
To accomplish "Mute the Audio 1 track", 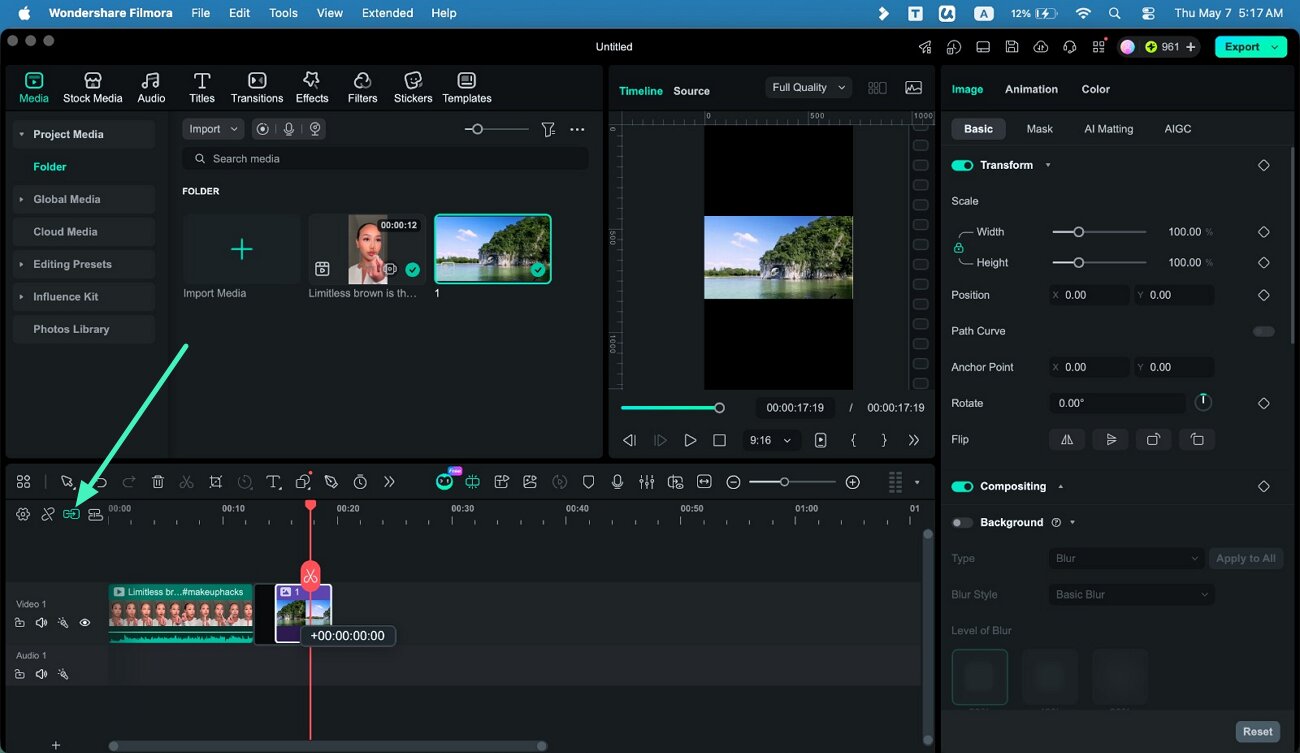I will coord(41,674).
